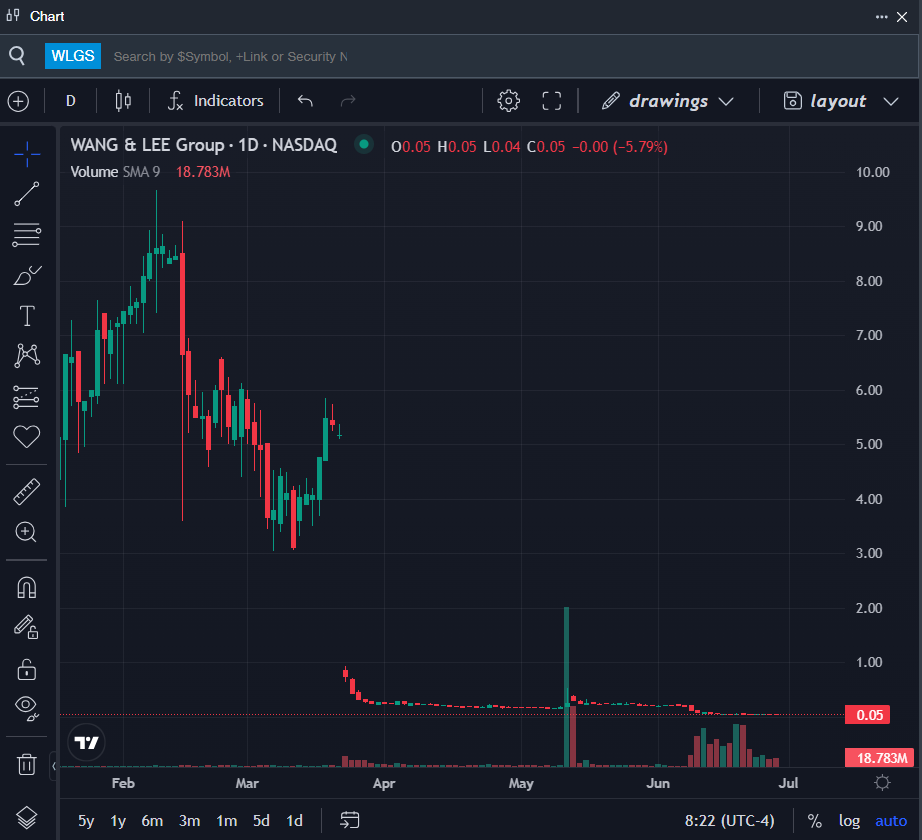Redo the chart action
Image resolution: width=922 pixels, height=840 pixels.
pos(348,101)
